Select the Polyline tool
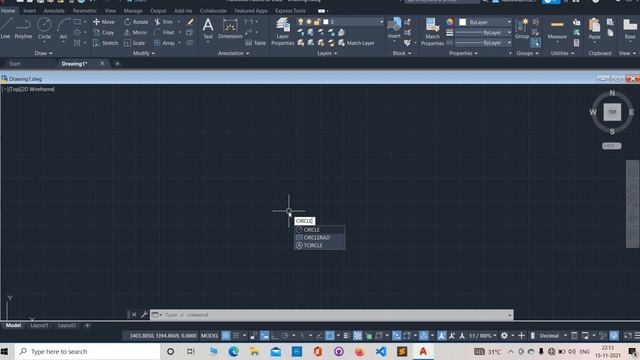Screen dimensions: 640x360 [x=23, y=29]
